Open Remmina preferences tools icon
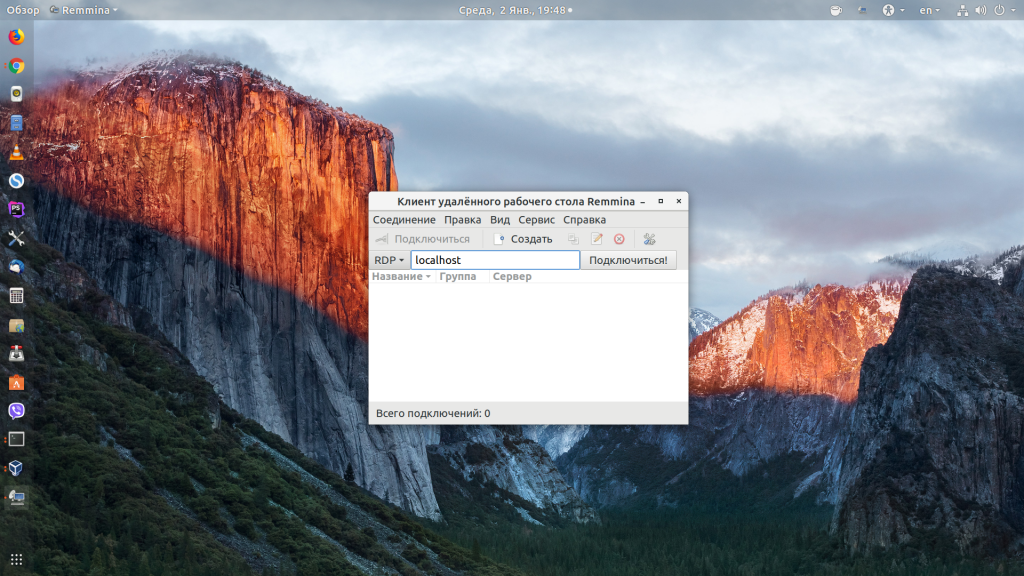The image size is (1024, 576). pyautogui.click(x=649, y=239)
